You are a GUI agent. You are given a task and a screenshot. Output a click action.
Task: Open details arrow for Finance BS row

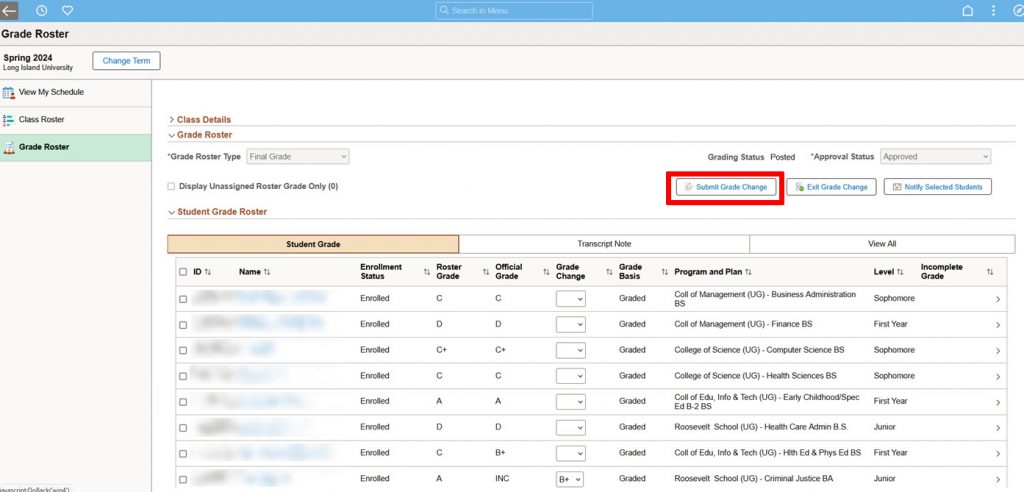coord(998,325)
